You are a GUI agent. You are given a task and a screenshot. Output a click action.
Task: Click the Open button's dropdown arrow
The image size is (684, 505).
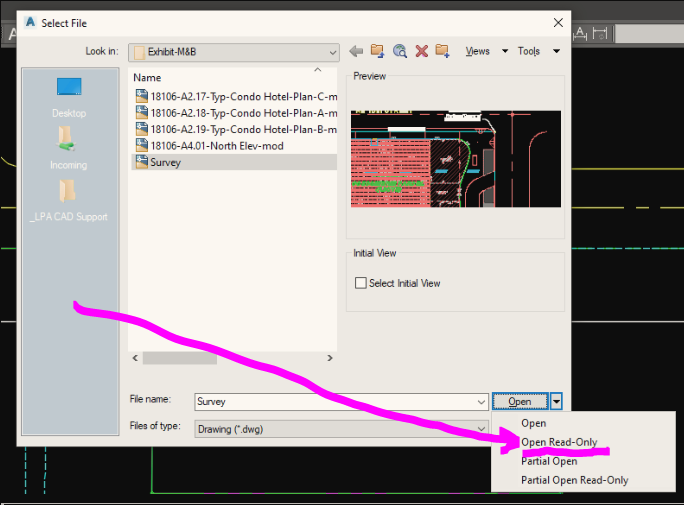click(556, 401)
